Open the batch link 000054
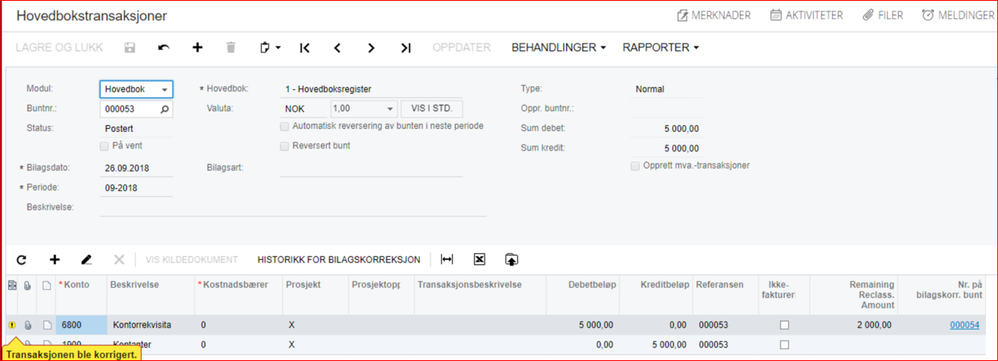Viewport: 998px width, 361px height. tap(964, 325)
